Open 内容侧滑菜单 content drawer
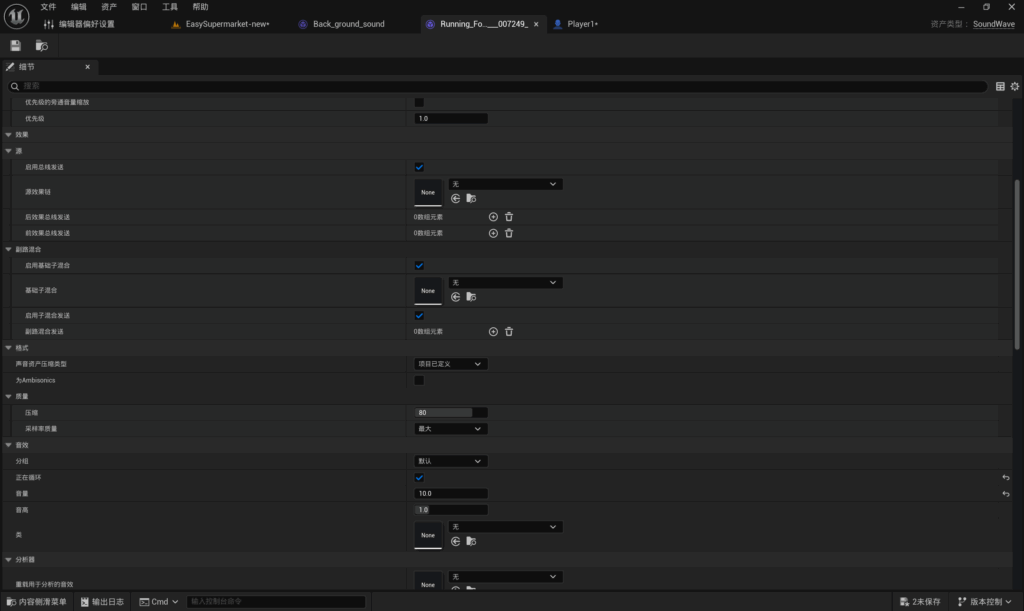 (37, 602)
